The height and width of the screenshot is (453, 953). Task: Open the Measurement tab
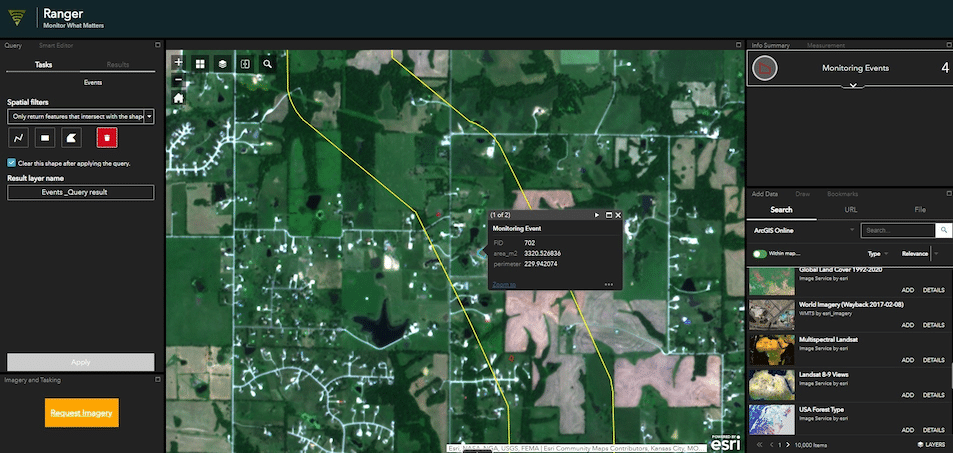(x=825, y=45)
